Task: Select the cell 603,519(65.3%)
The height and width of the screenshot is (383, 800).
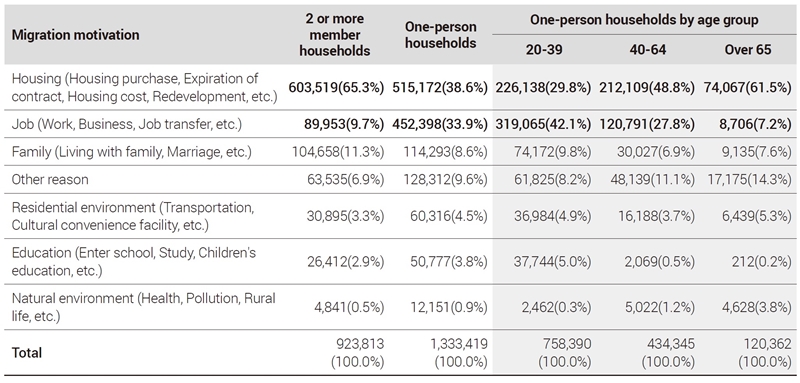Action: point(336,88)
